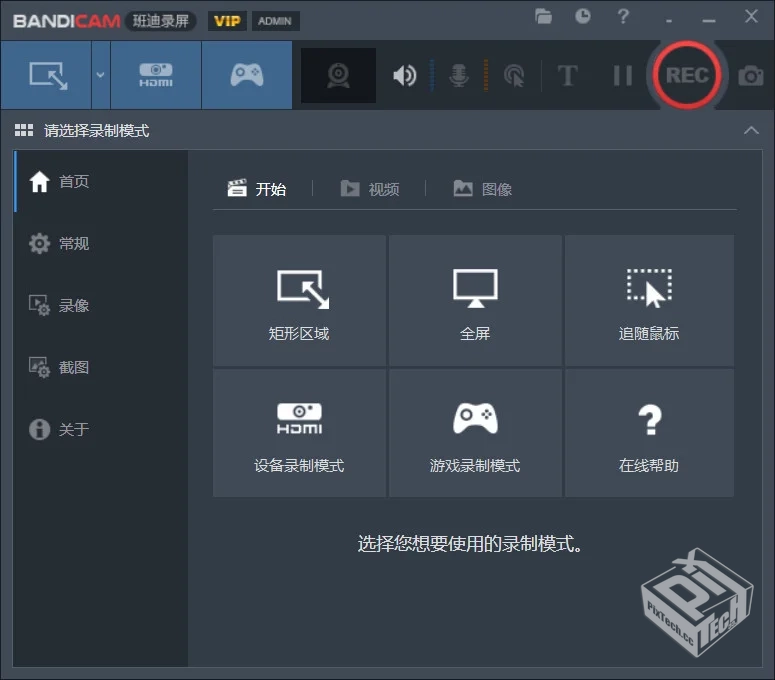
Task: Open 常规 general settings sidebar item
Action: [x=101, y=243]
